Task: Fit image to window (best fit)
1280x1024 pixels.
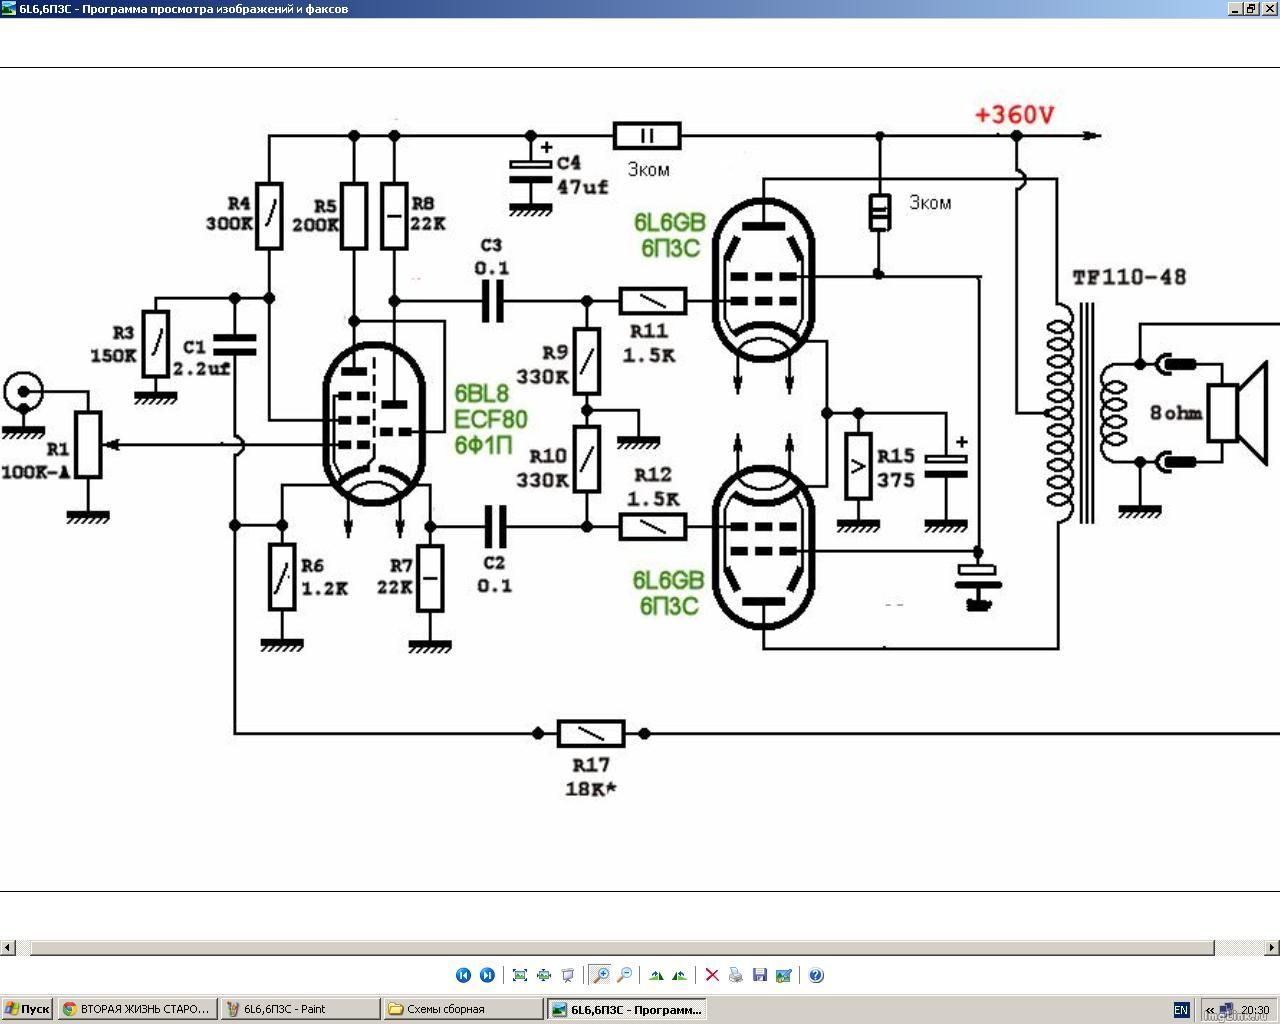Action: [x=520, y=975]
